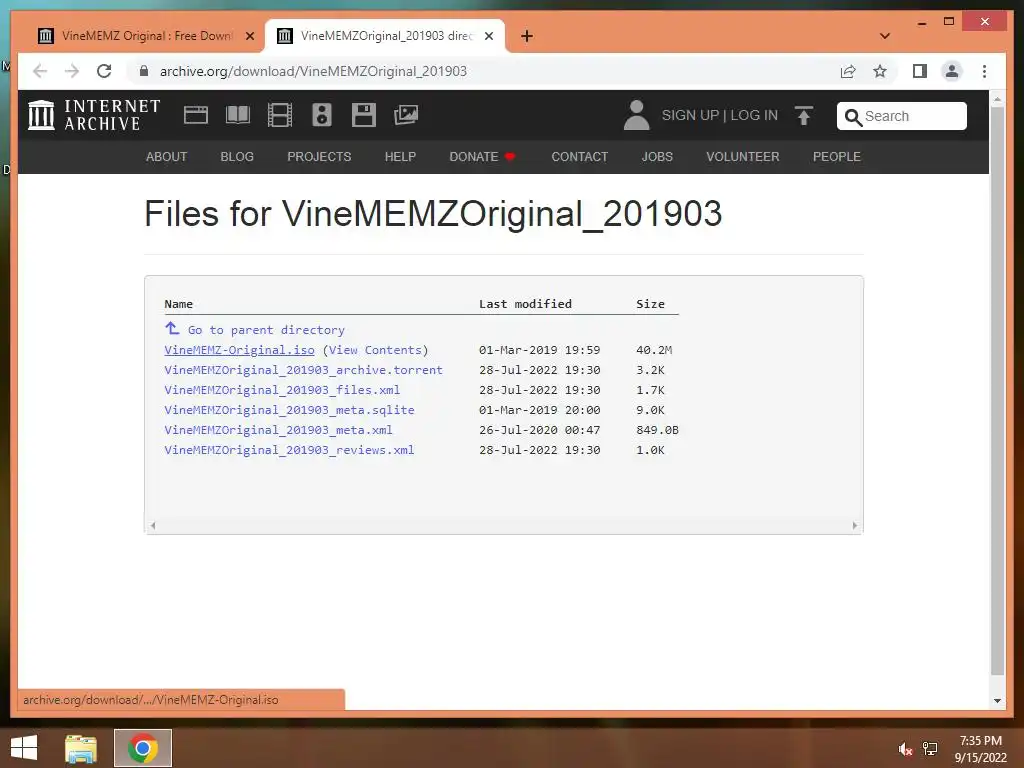Screen dimensions: 1024x768
Task: Click the browser forward arrow
Action: click(x=72, y=71)
